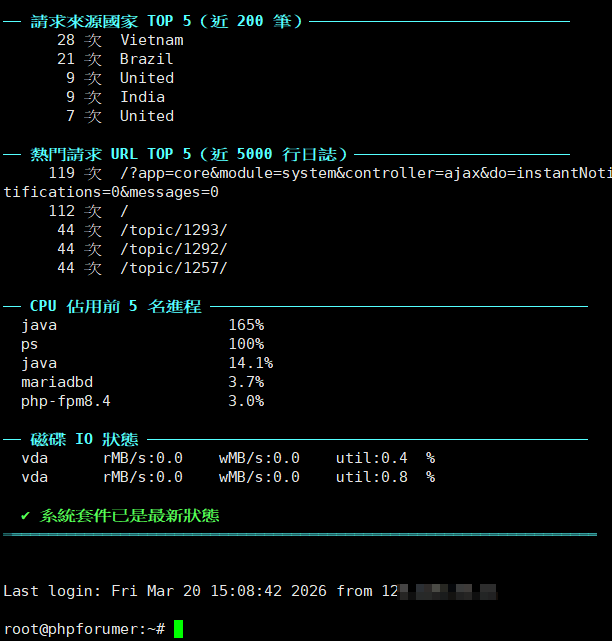This screenshot has height=641, width=612.
Task: Select the /topic/1257/ URL path
Action: [173, 268]
